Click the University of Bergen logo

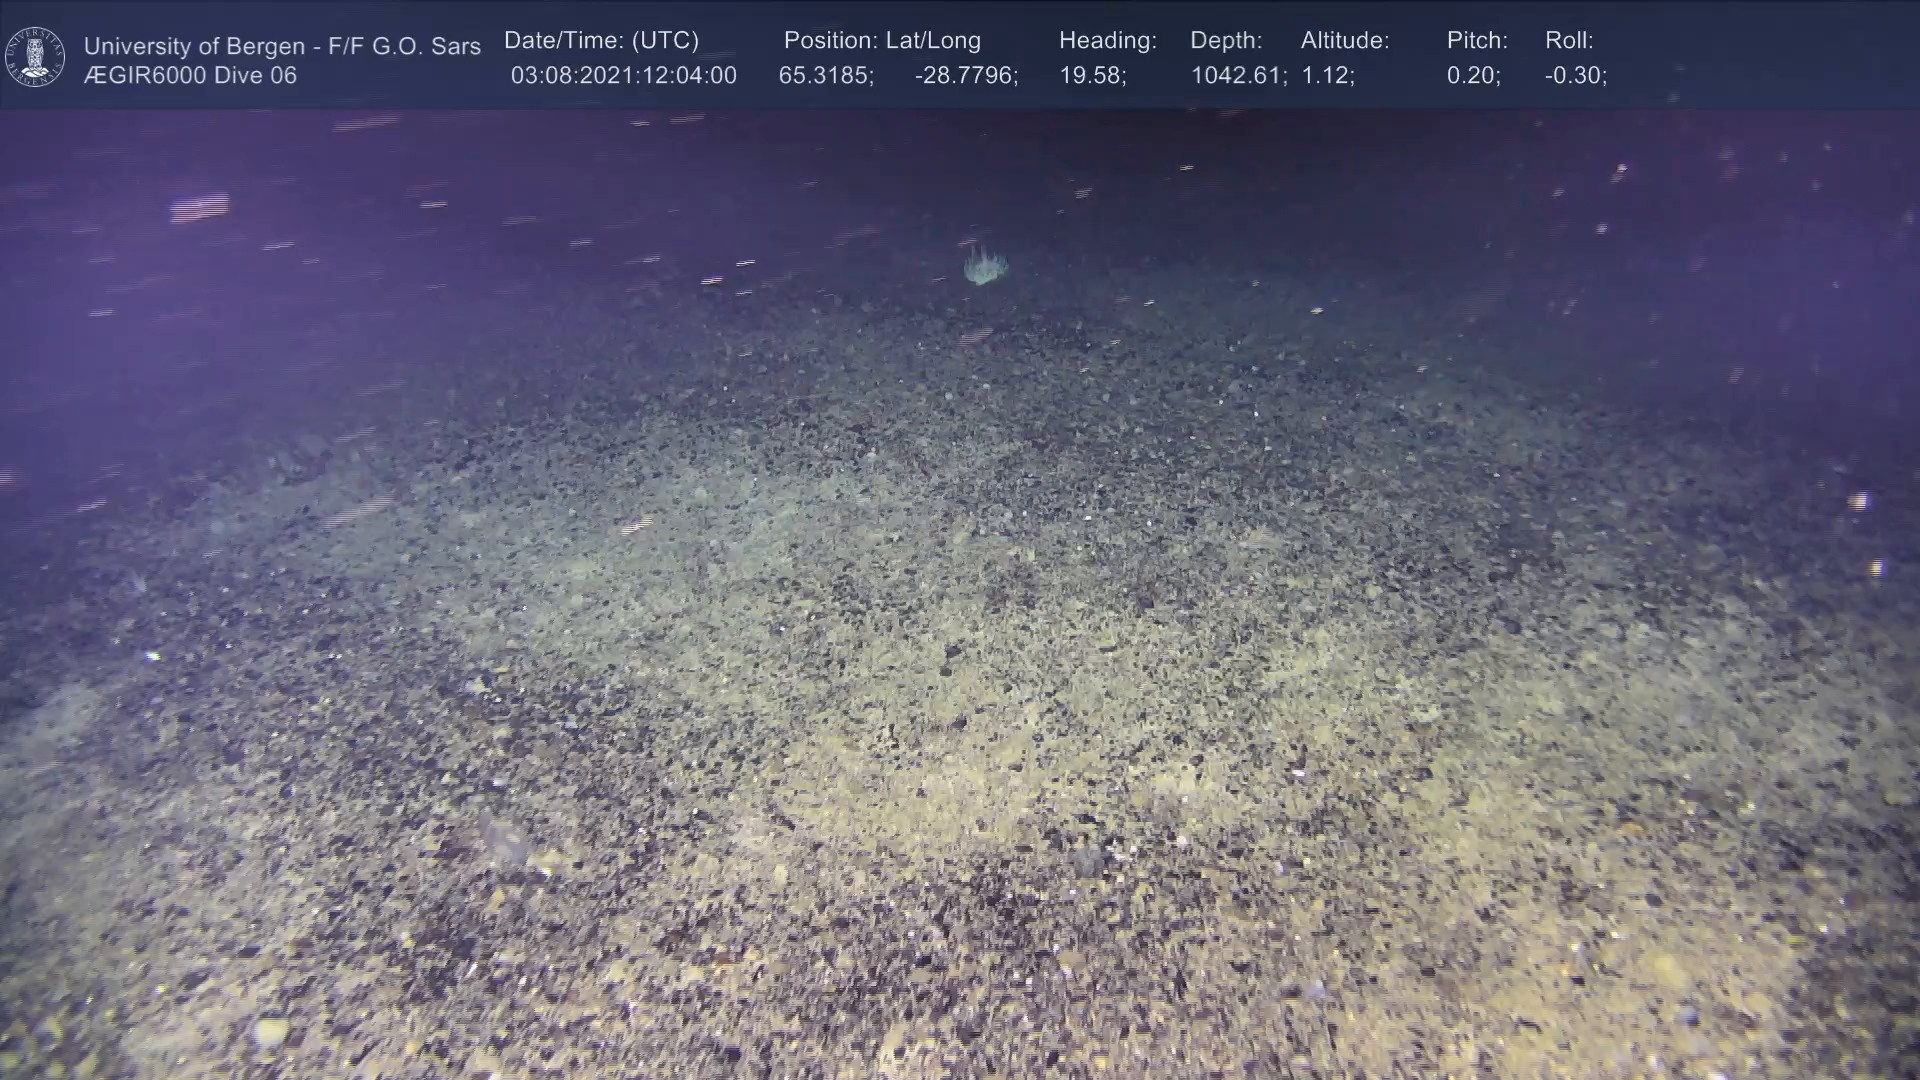[x=35, y=57]
